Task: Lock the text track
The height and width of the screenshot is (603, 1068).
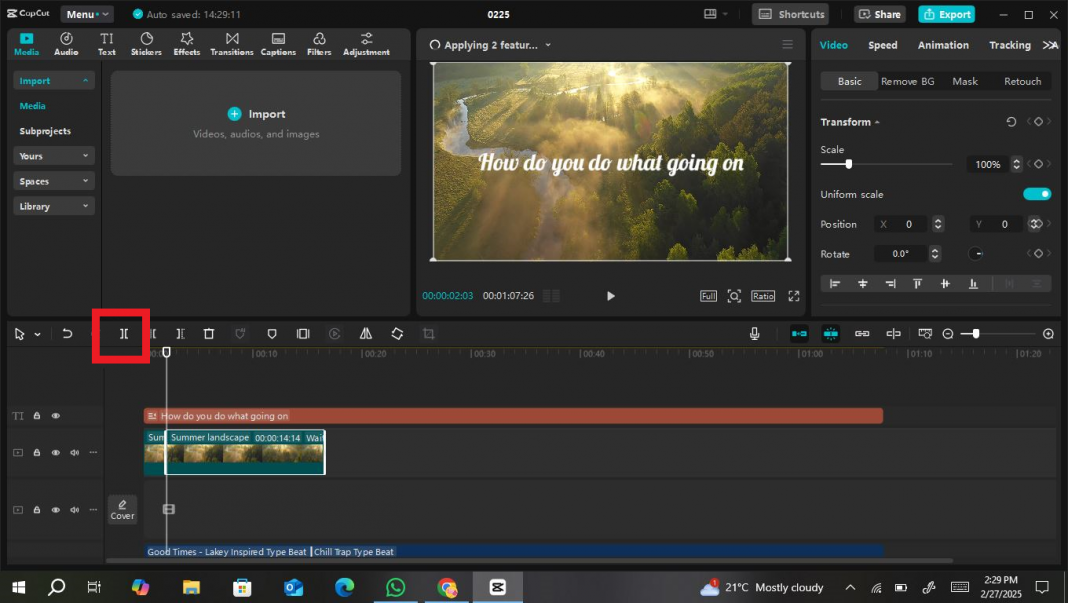Action: [36, 415]
